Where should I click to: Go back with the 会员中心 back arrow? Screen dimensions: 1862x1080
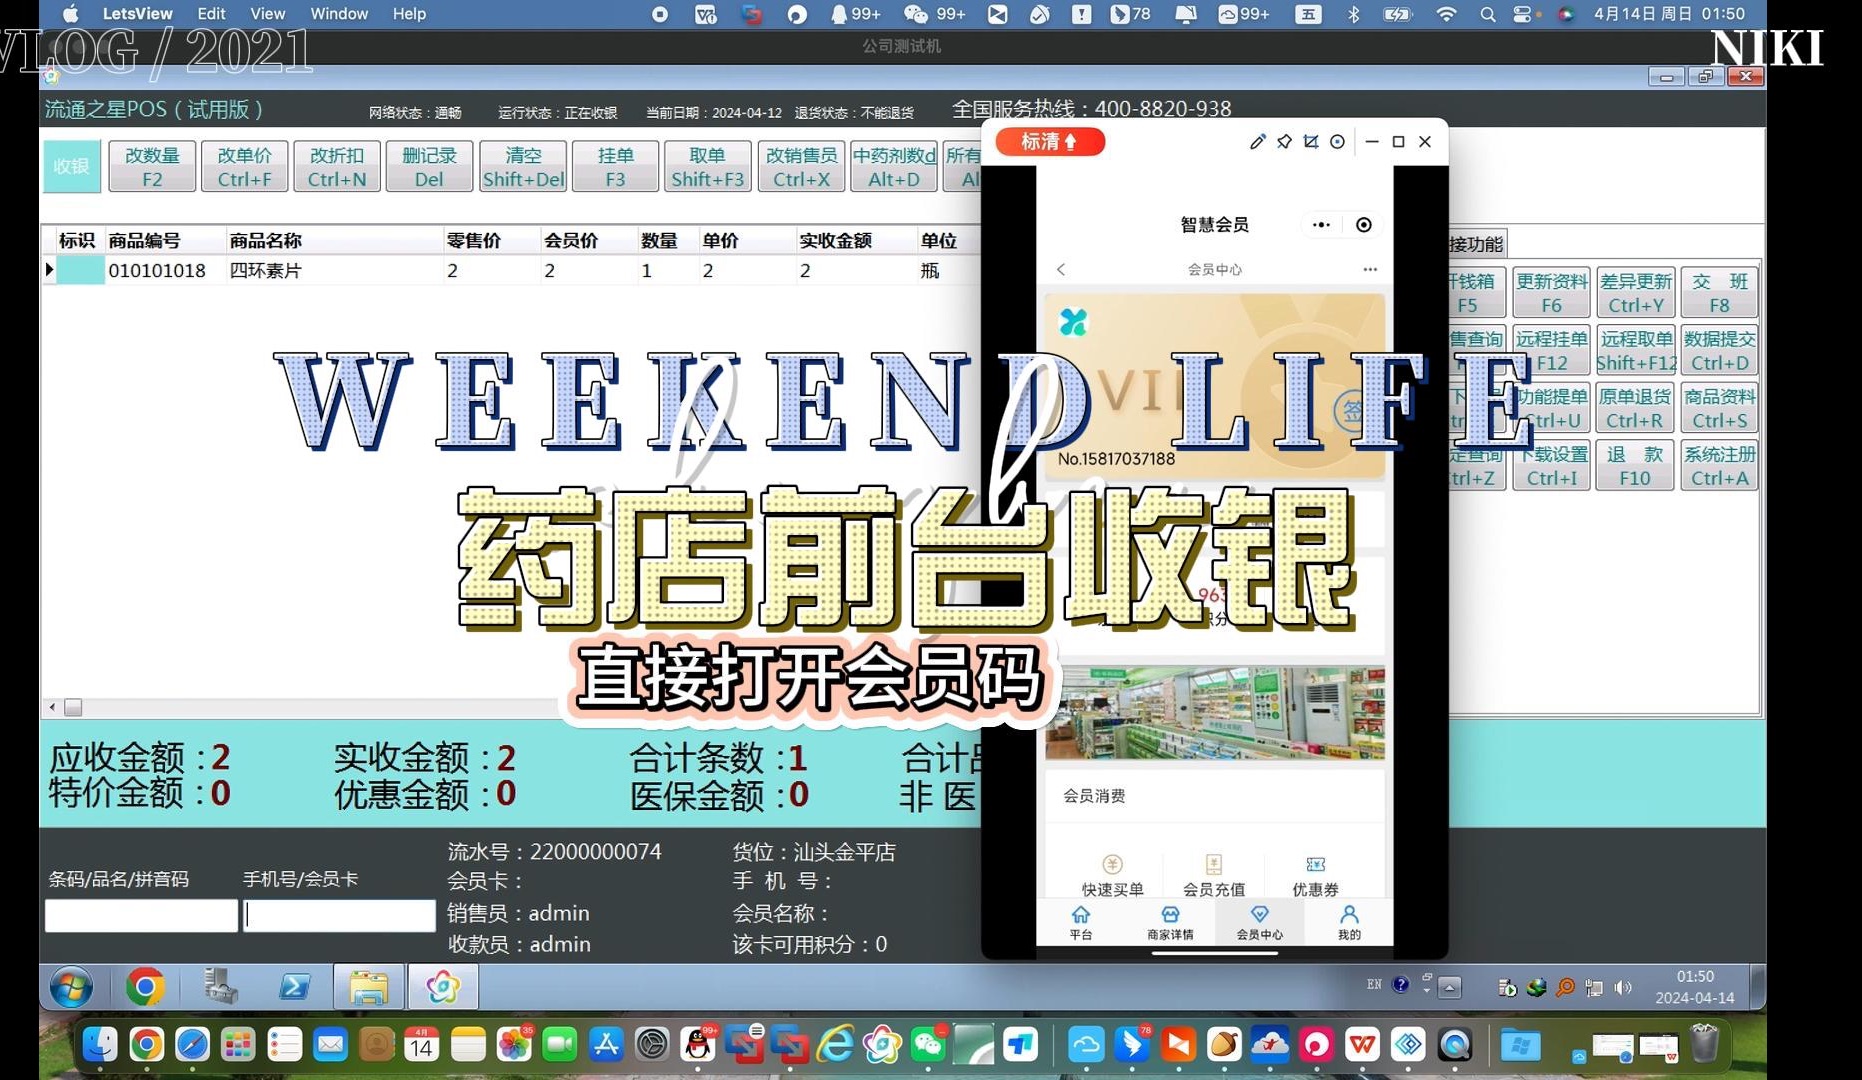point(1061,269)
